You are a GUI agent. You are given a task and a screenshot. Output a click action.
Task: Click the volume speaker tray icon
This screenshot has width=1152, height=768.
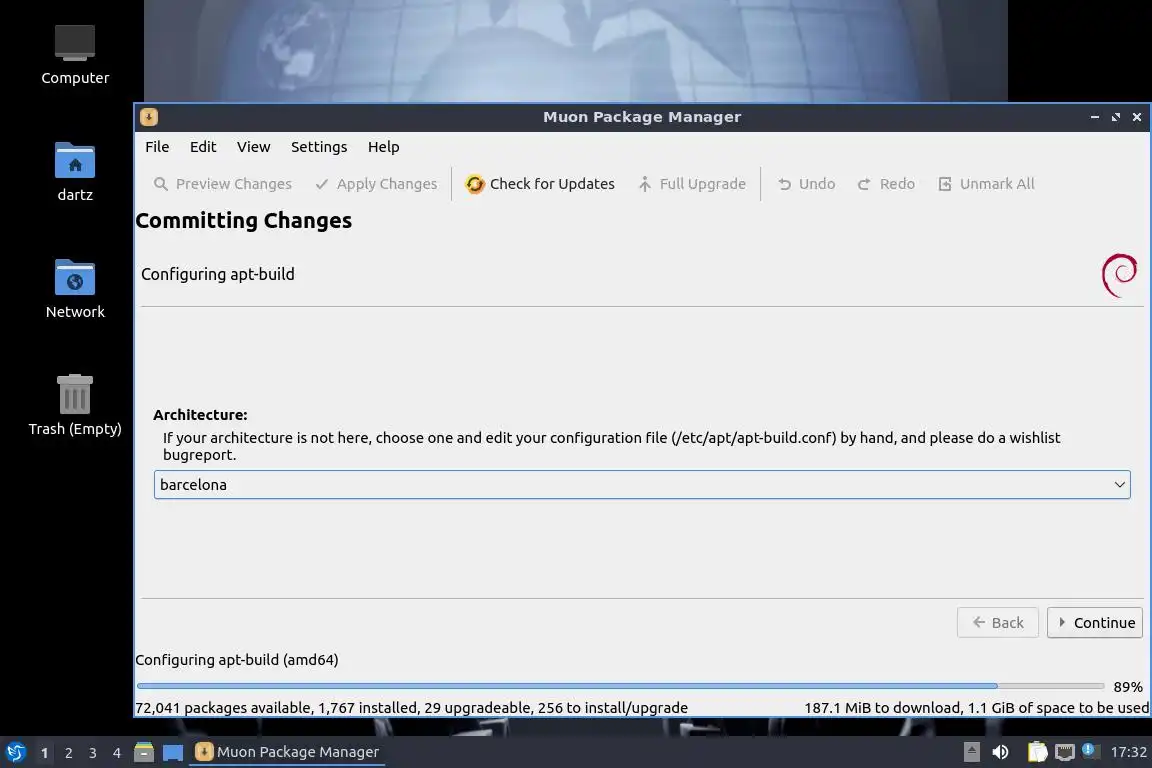(1000, 752)
